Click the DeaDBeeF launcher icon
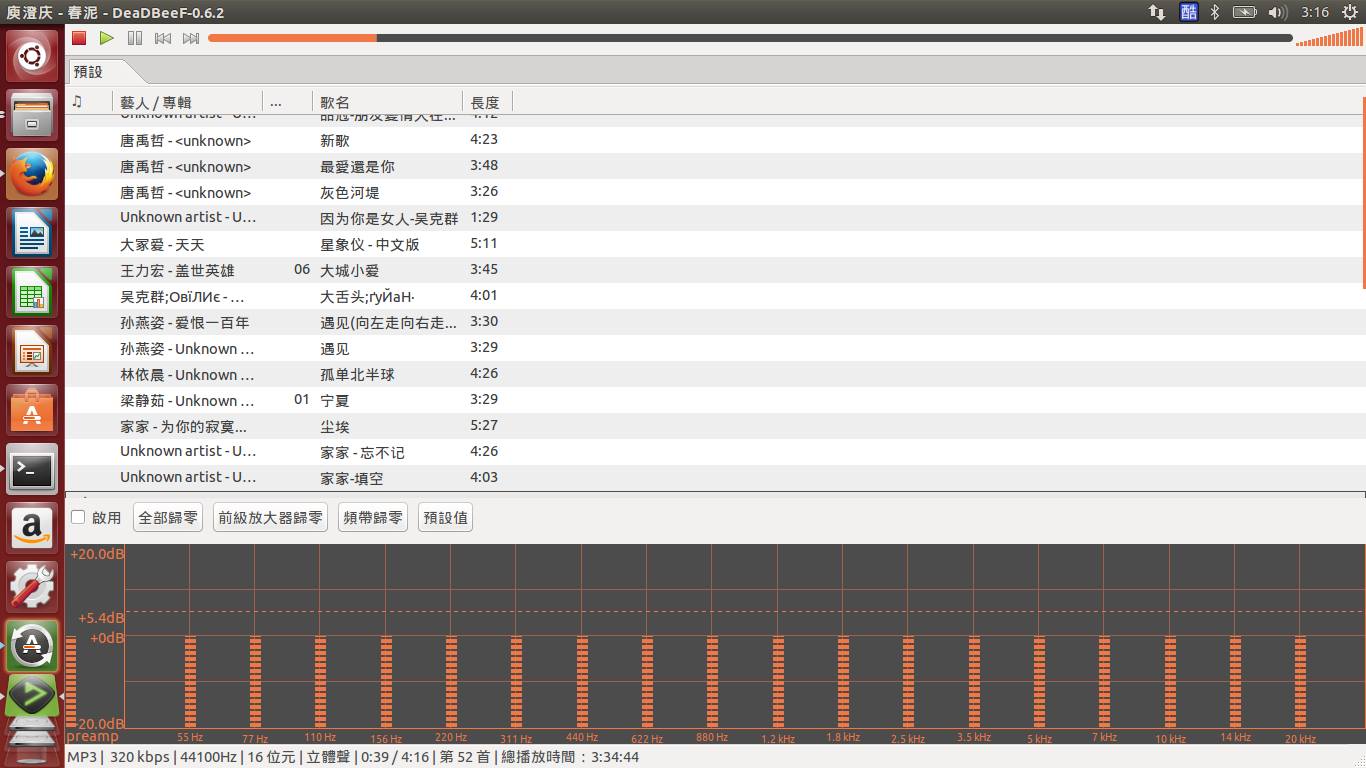The image size is (1366, 768). (x=32, y=697)
